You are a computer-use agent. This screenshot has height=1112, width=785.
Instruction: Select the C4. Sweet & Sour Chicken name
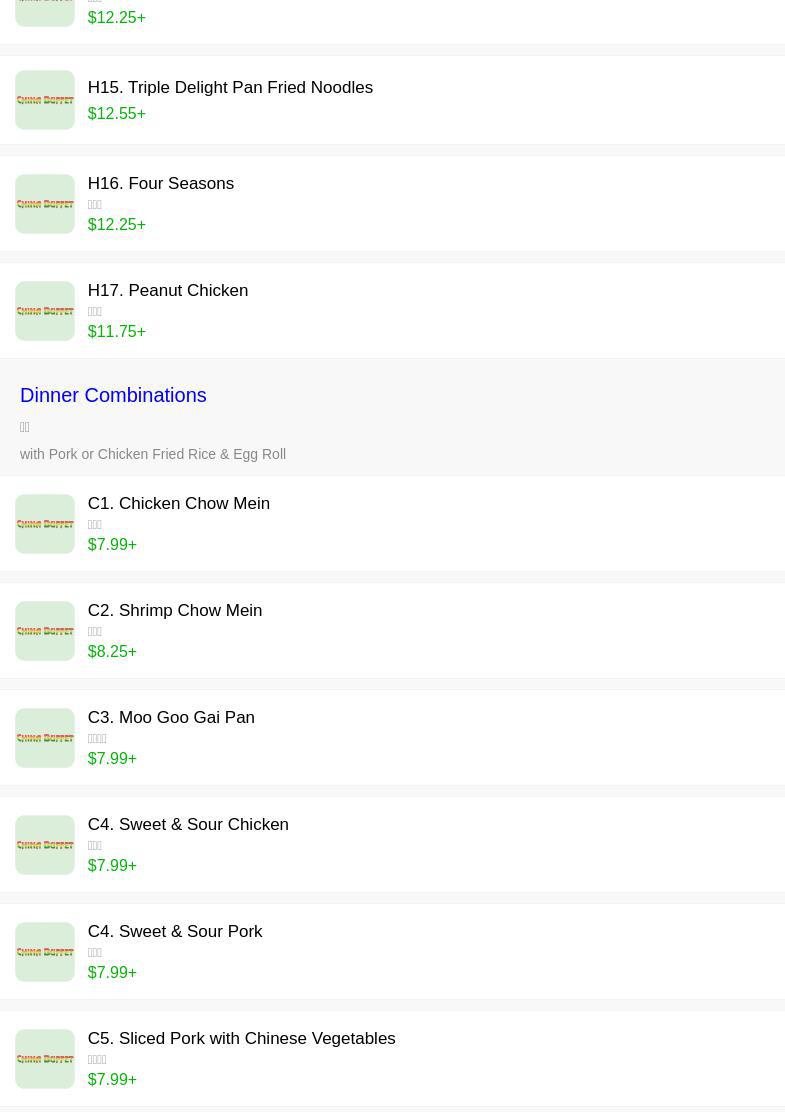pos(188,825)
